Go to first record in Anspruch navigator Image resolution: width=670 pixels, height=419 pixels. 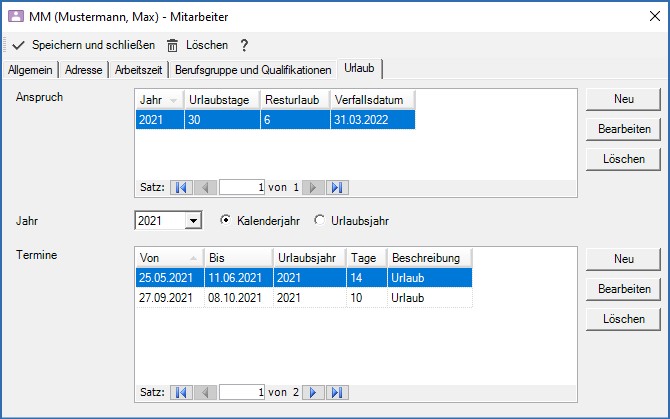[x=181, y=187]
